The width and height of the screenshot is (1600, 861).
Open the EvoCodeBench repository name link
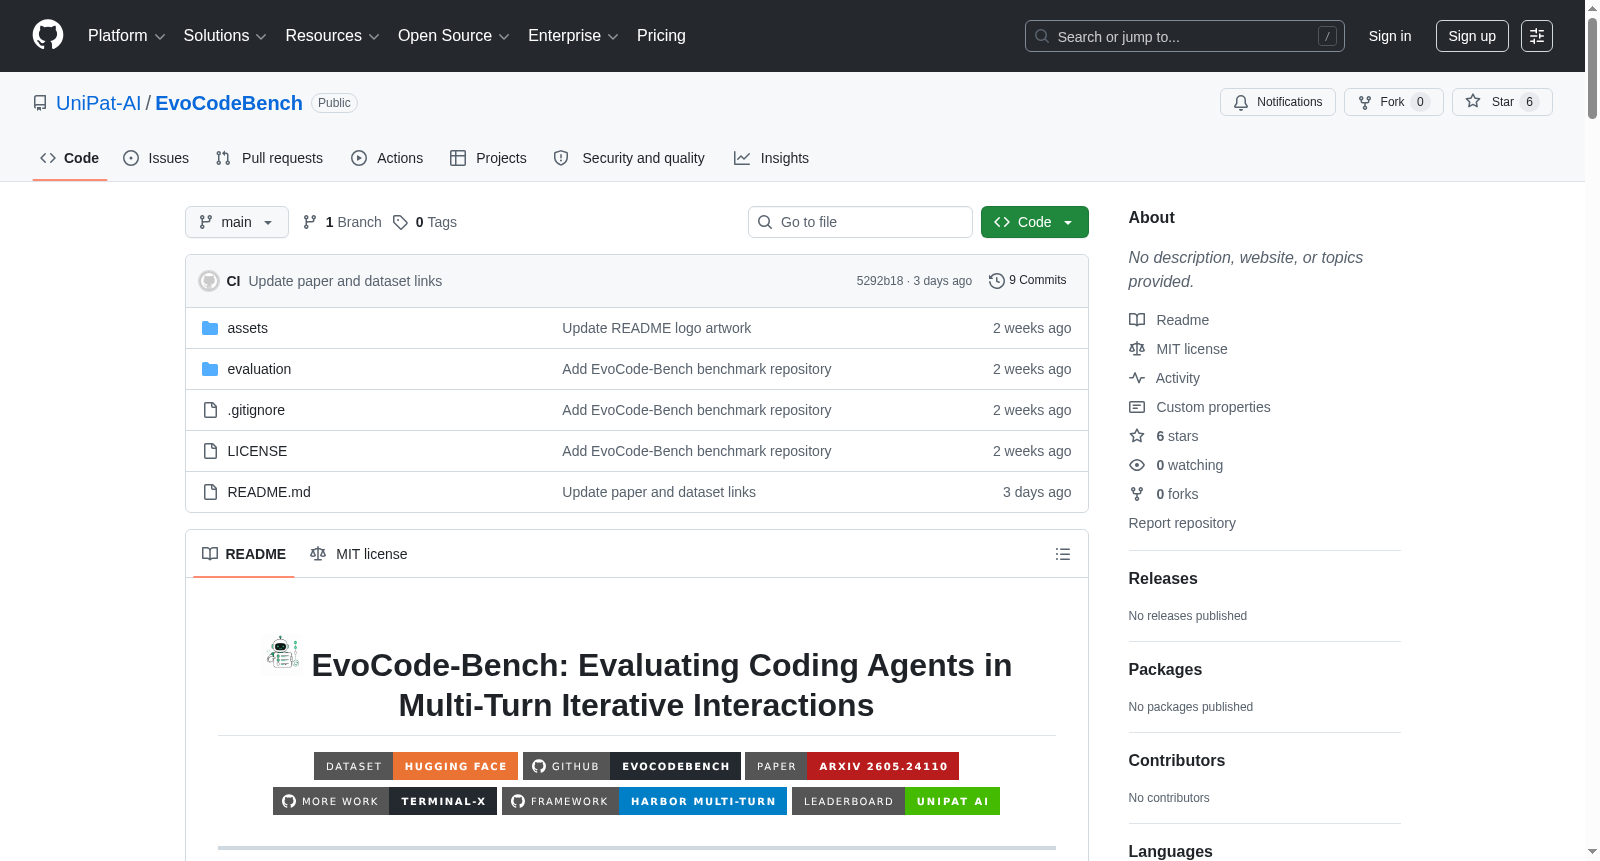coord(229,103)
